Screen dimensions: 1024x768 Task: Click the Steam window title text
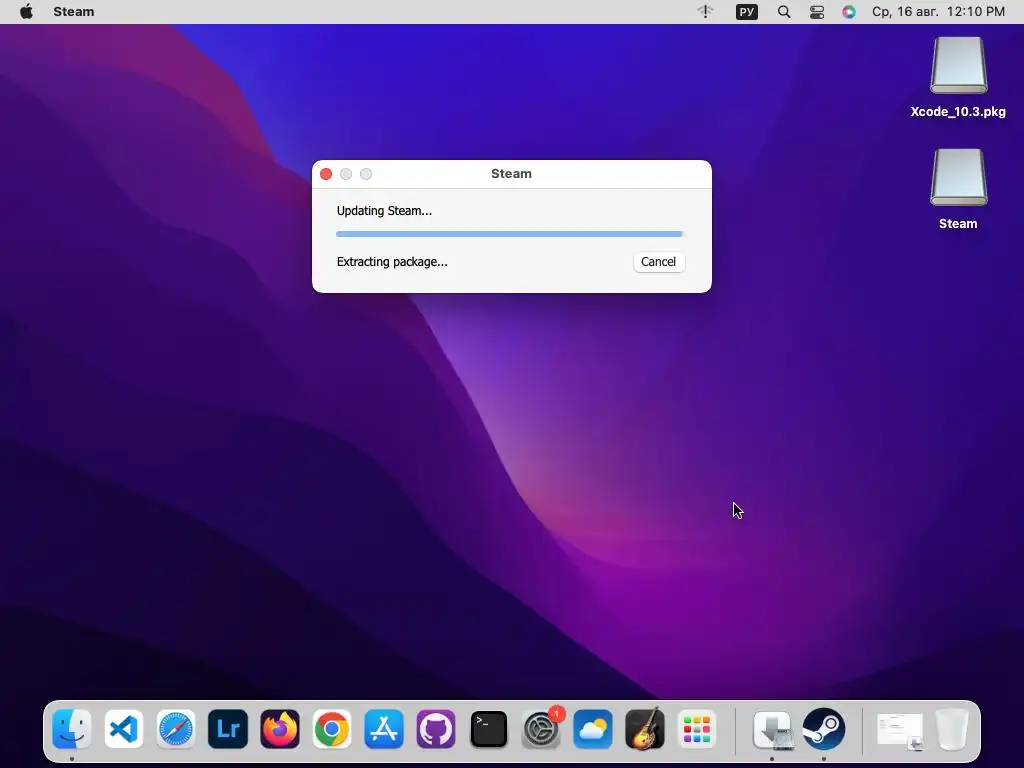[511, 174]
